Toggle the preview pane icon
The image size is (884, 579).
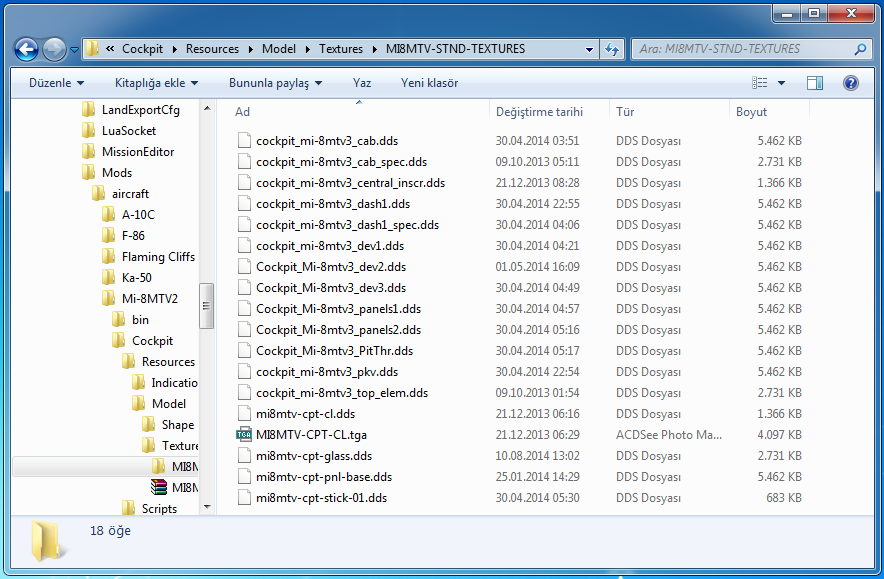[815, 83]
